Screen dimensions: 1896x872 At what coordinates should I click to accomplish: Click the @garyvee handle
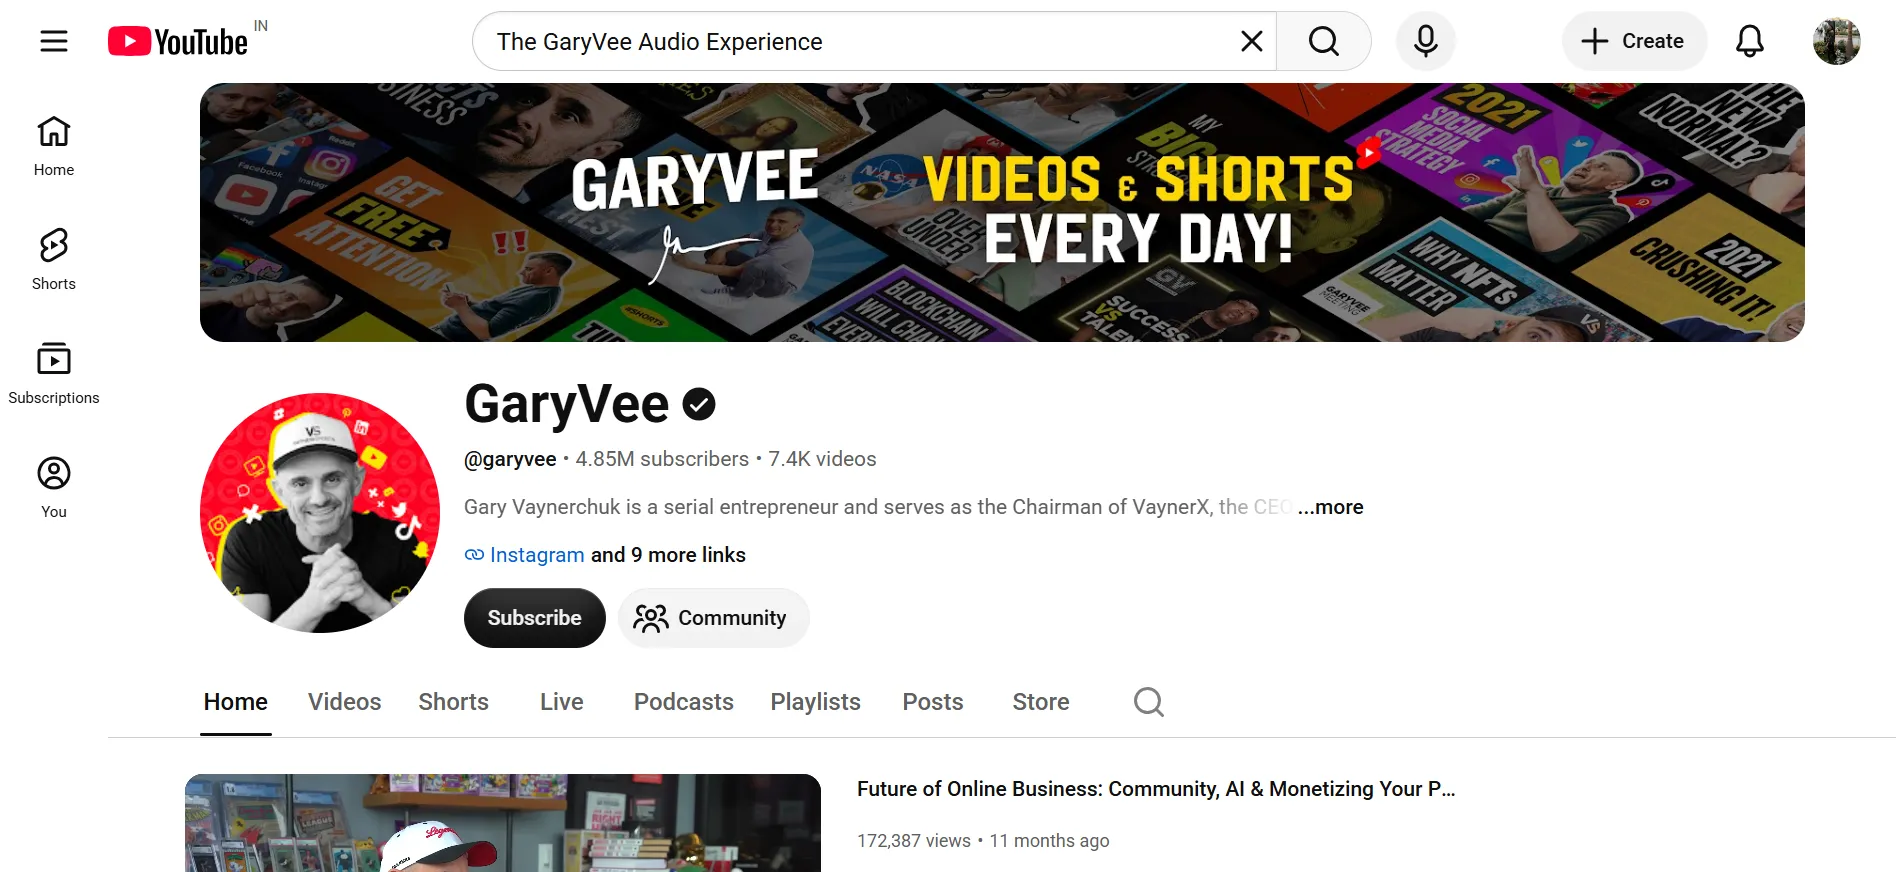(x=510, y=459)
